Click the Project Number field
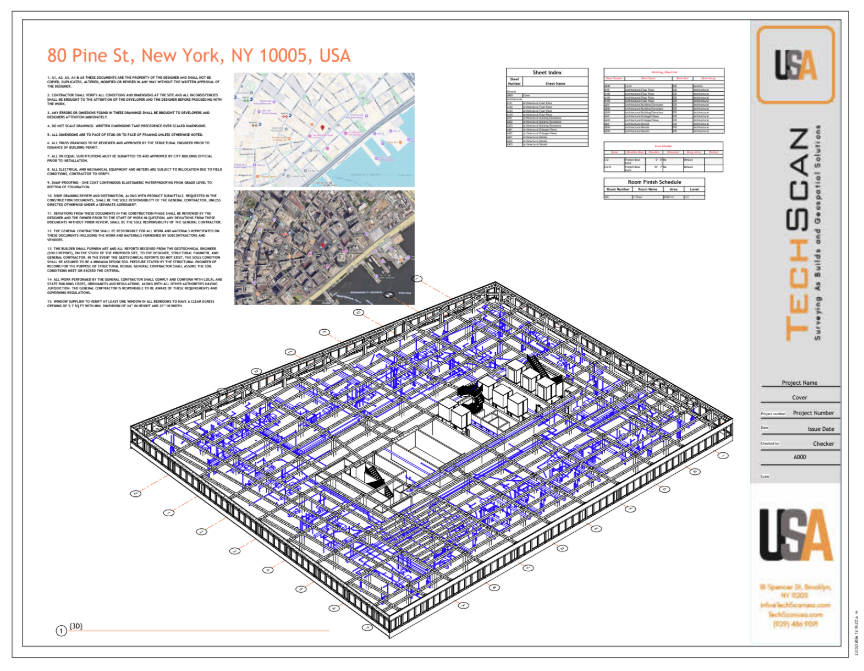864x671 pixels. 813,412
